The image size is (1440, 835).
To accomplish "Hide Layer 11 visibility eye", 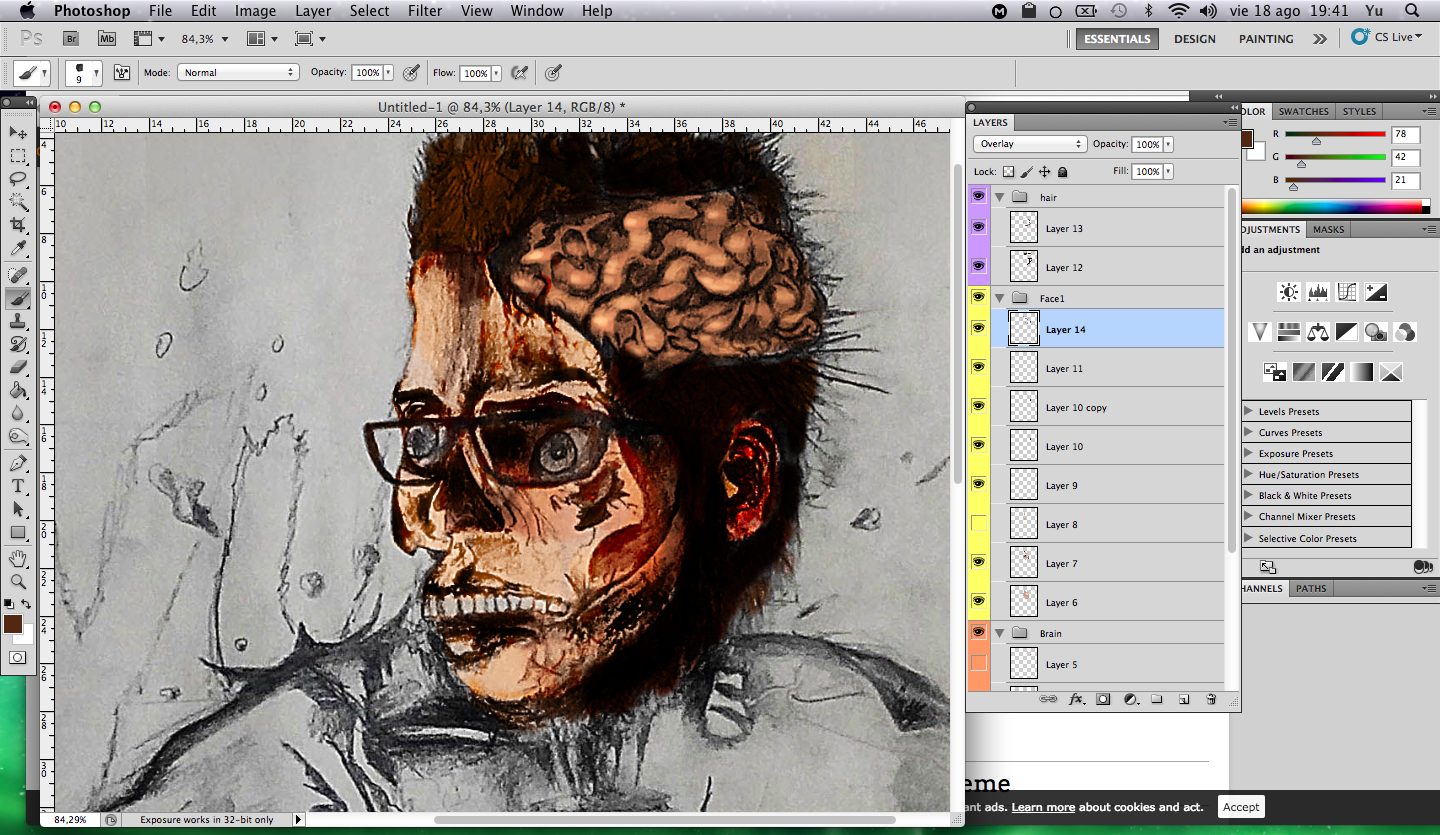I will [978, 368].
